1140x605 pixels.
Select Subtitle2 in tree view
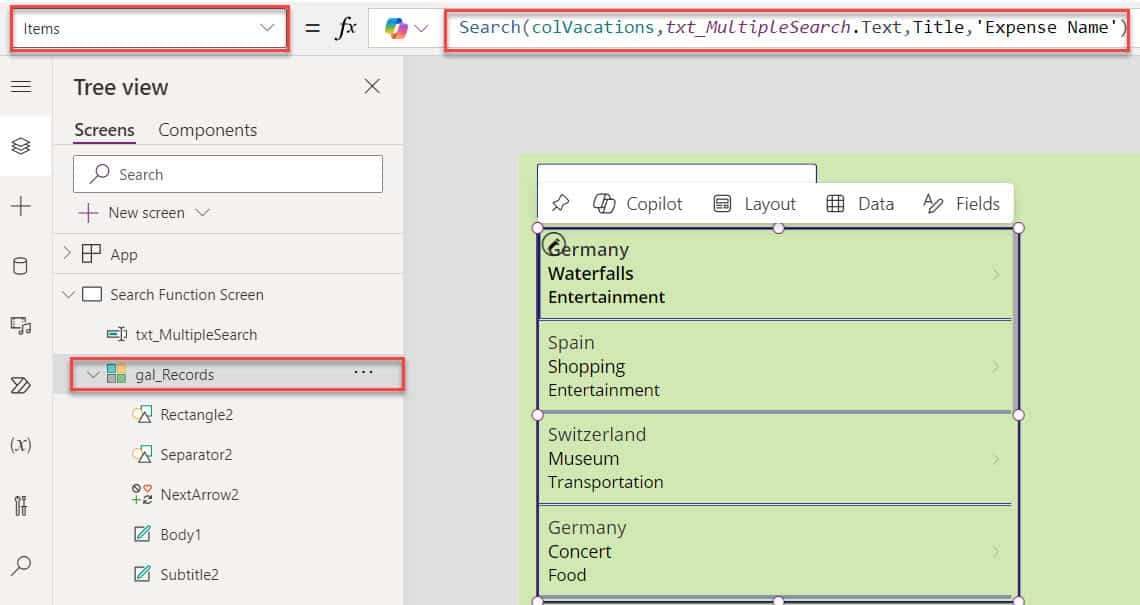point(189,574)
